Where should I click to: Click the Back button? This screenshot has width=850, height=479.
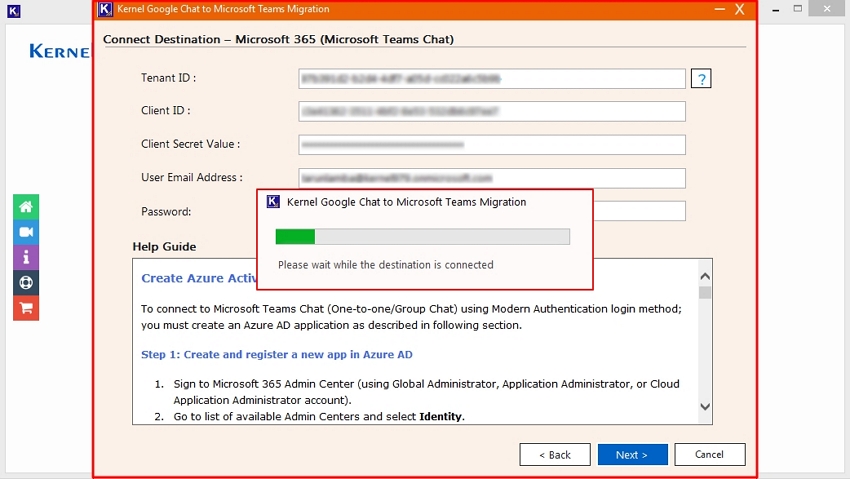pyautogui.click(x=555, y=455)
